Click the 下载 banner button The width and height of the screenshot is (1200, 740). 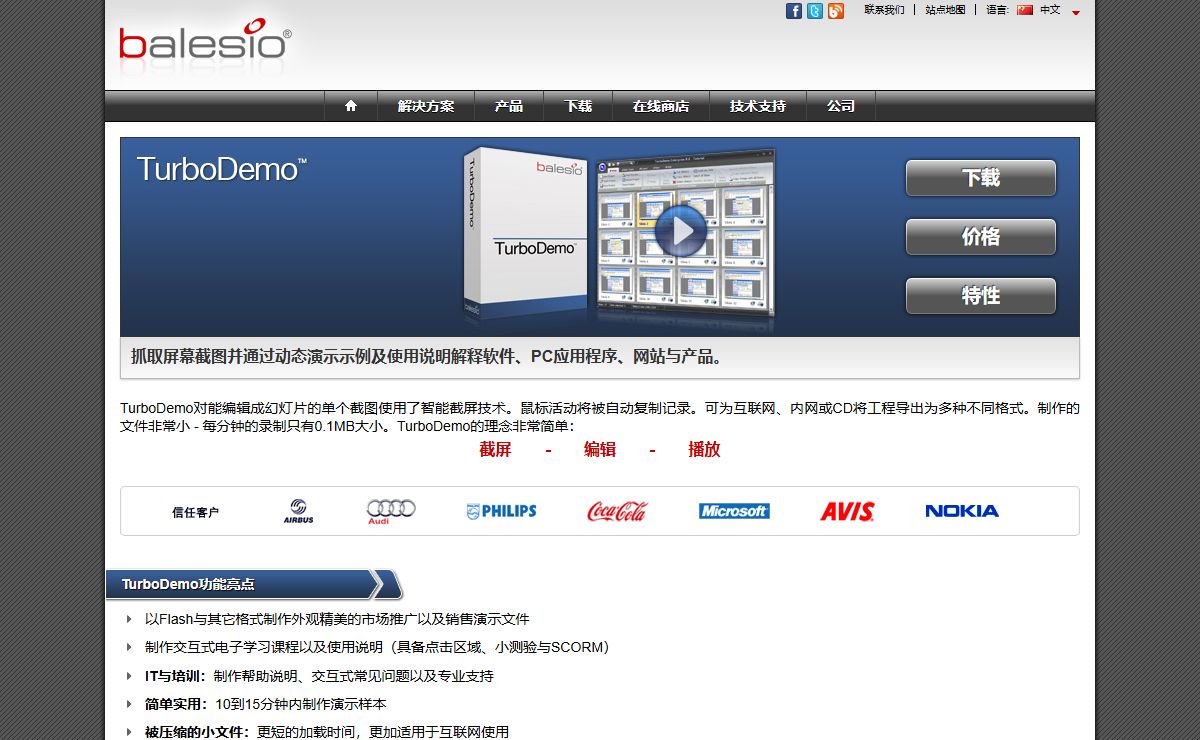pyautogui.click(x=981, y=178)
